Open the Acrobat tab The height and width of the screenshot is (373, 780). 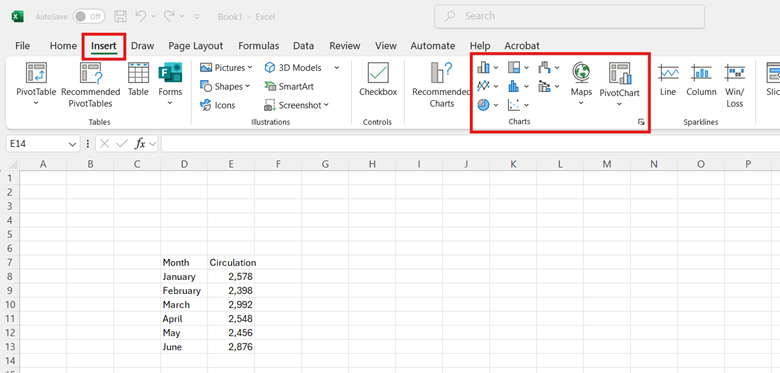522,46
